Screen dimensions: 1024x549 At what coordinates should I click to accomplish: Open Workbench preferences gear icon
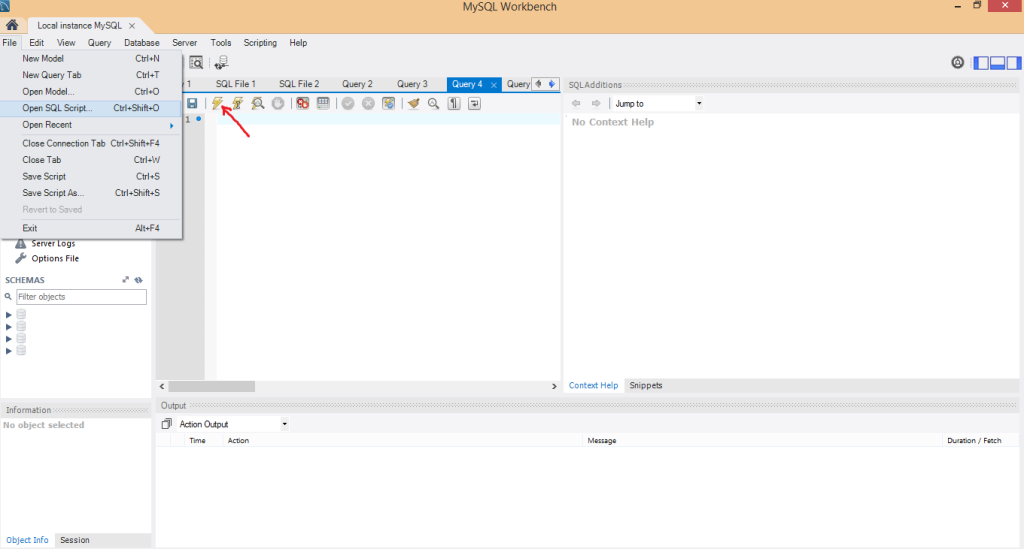coord(957,63)
